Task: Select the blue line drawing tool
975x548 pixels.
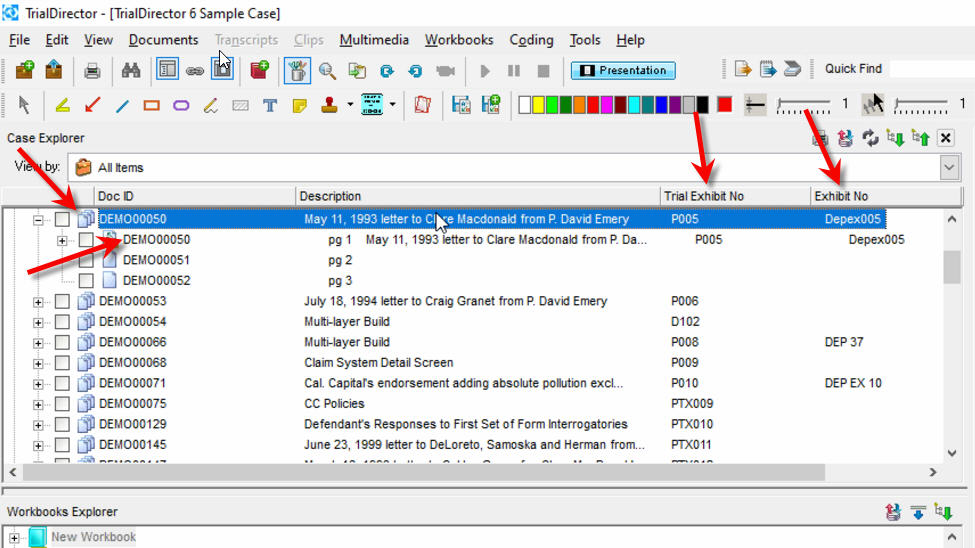Action: tap(122, 106)
